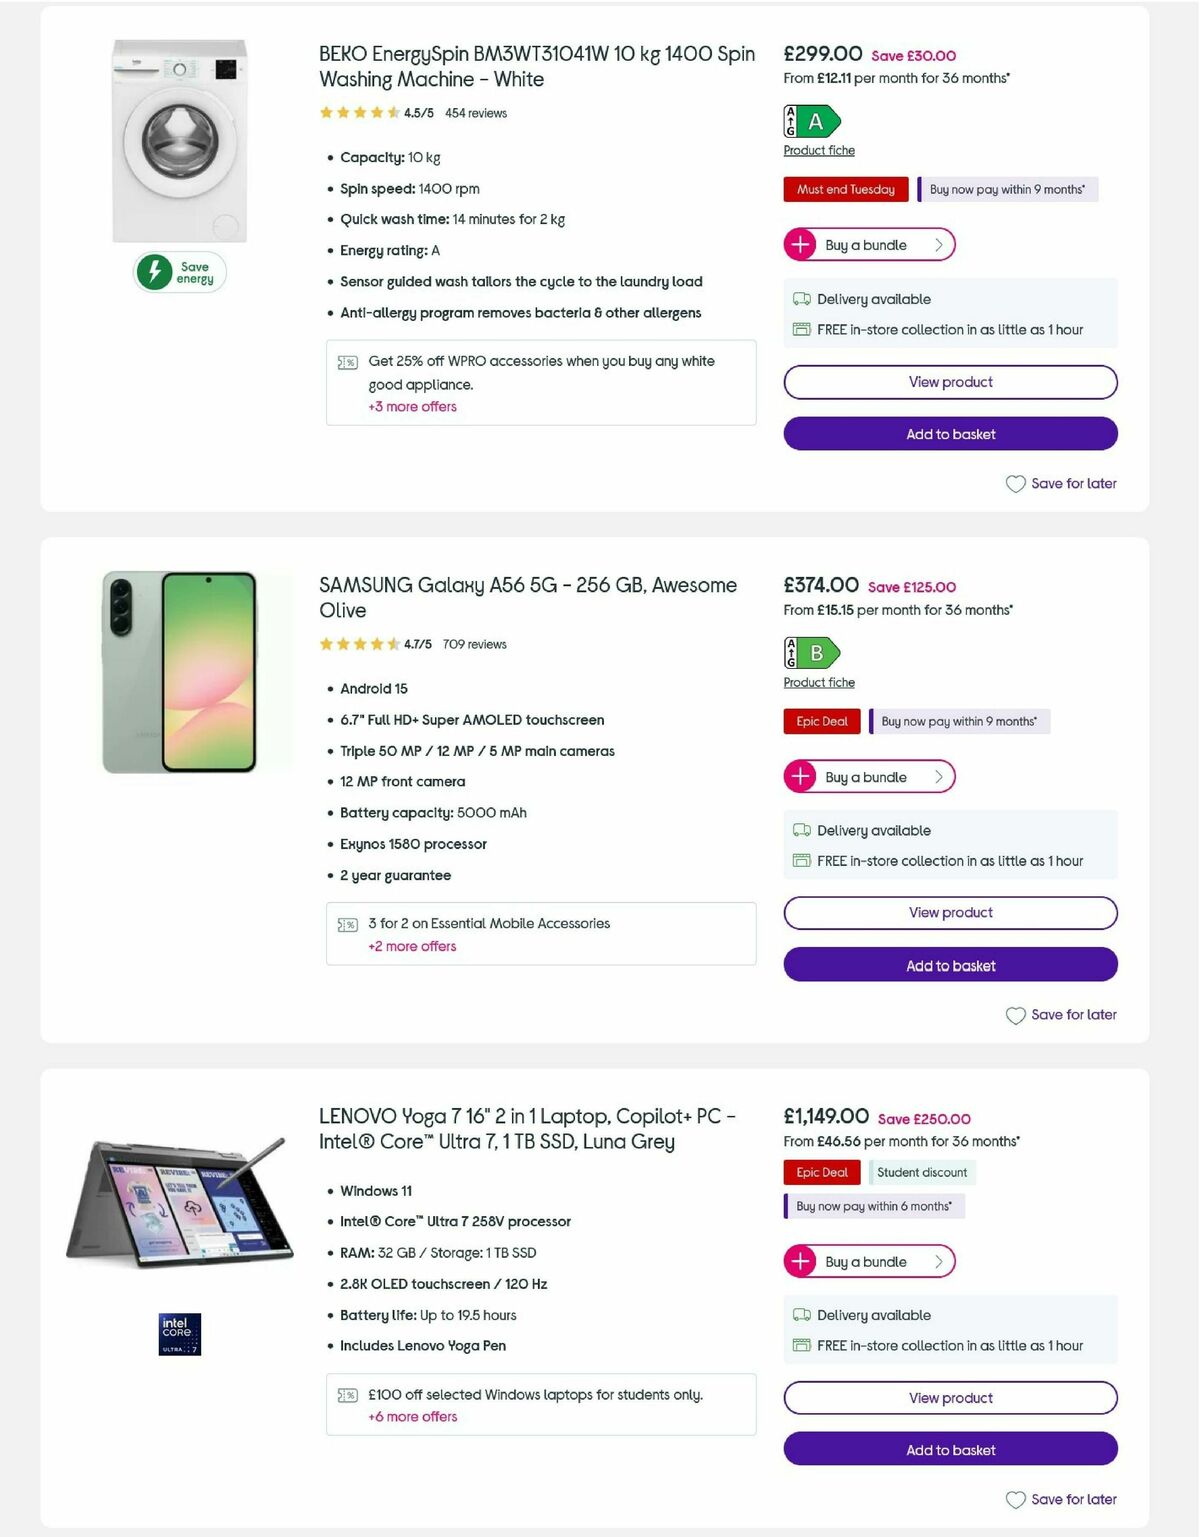Screen dimensions: 1200x1537
Task: Expand the +6 more offers for the Lenovo laptop
Action: click(x=411, y=1417)
